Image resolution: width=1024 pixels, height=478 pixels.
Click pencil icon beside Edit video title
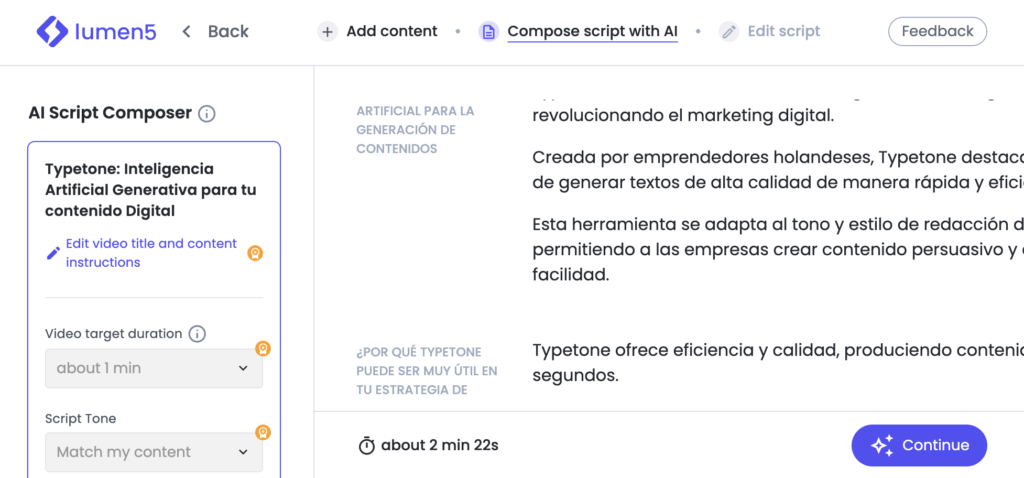click(53, 253)
